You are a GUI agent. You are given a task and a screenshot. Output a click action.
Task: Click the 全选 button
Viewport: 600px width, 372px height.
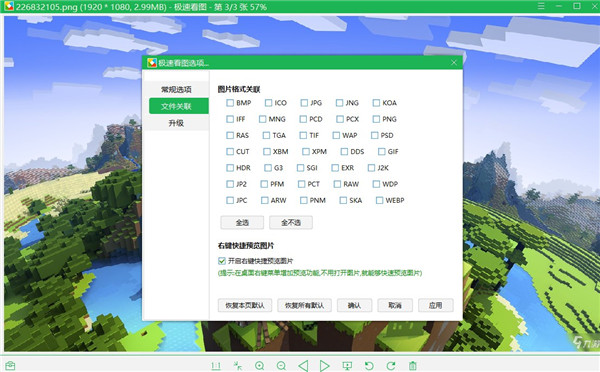(x=242, y=222)
